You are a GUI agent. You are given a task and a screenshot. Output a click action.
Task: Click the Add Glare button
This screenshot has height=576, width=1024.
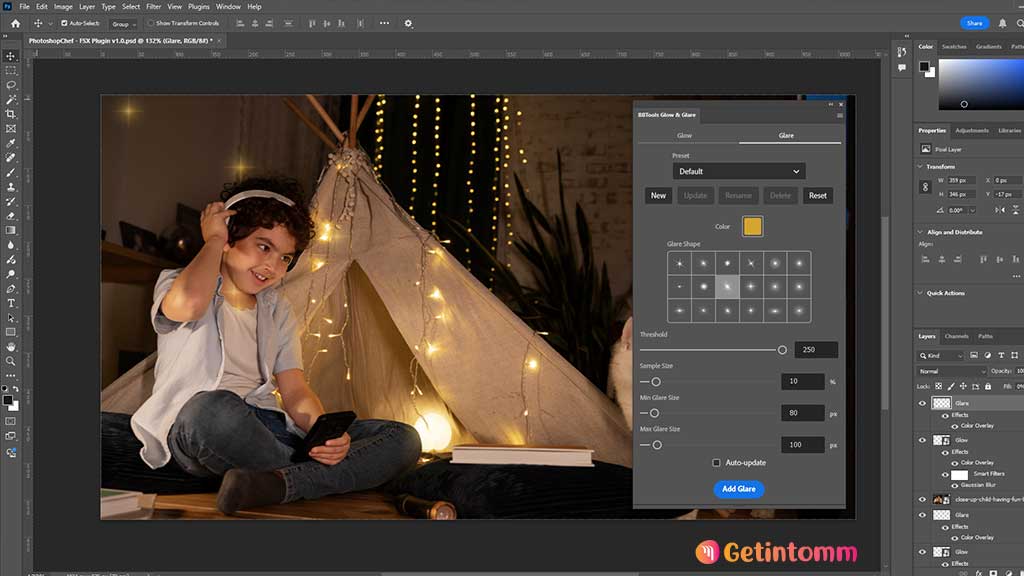(x=739, y=489)
